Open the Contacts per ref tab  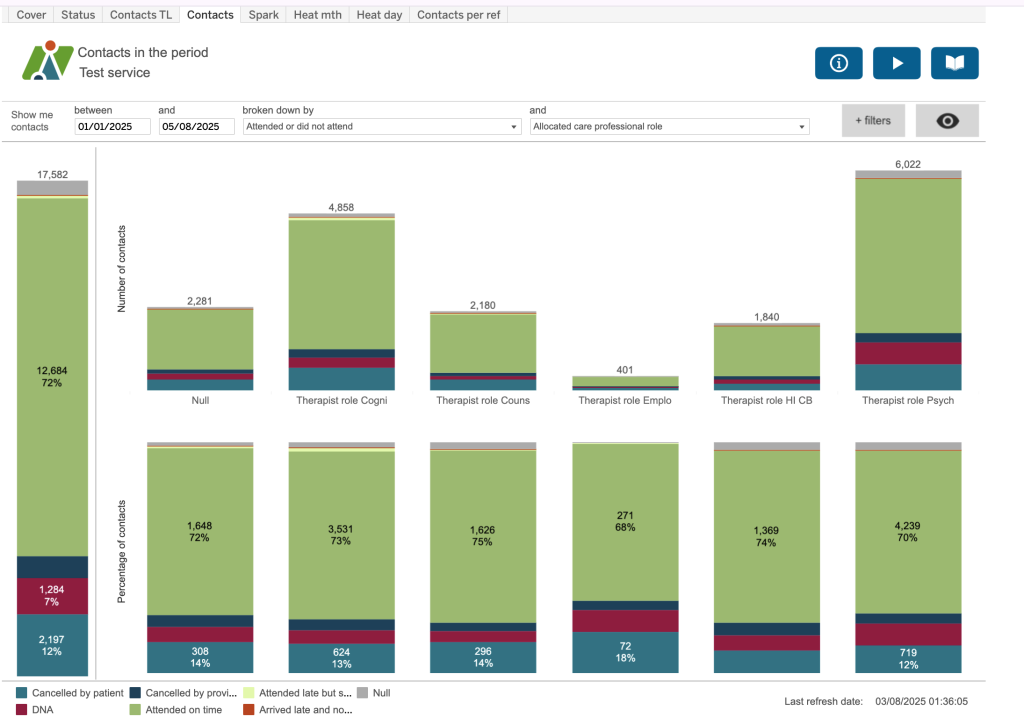tap(459, 15)
